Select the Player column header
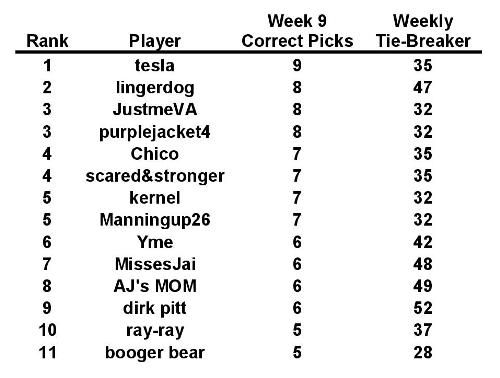 click(155, 42)
